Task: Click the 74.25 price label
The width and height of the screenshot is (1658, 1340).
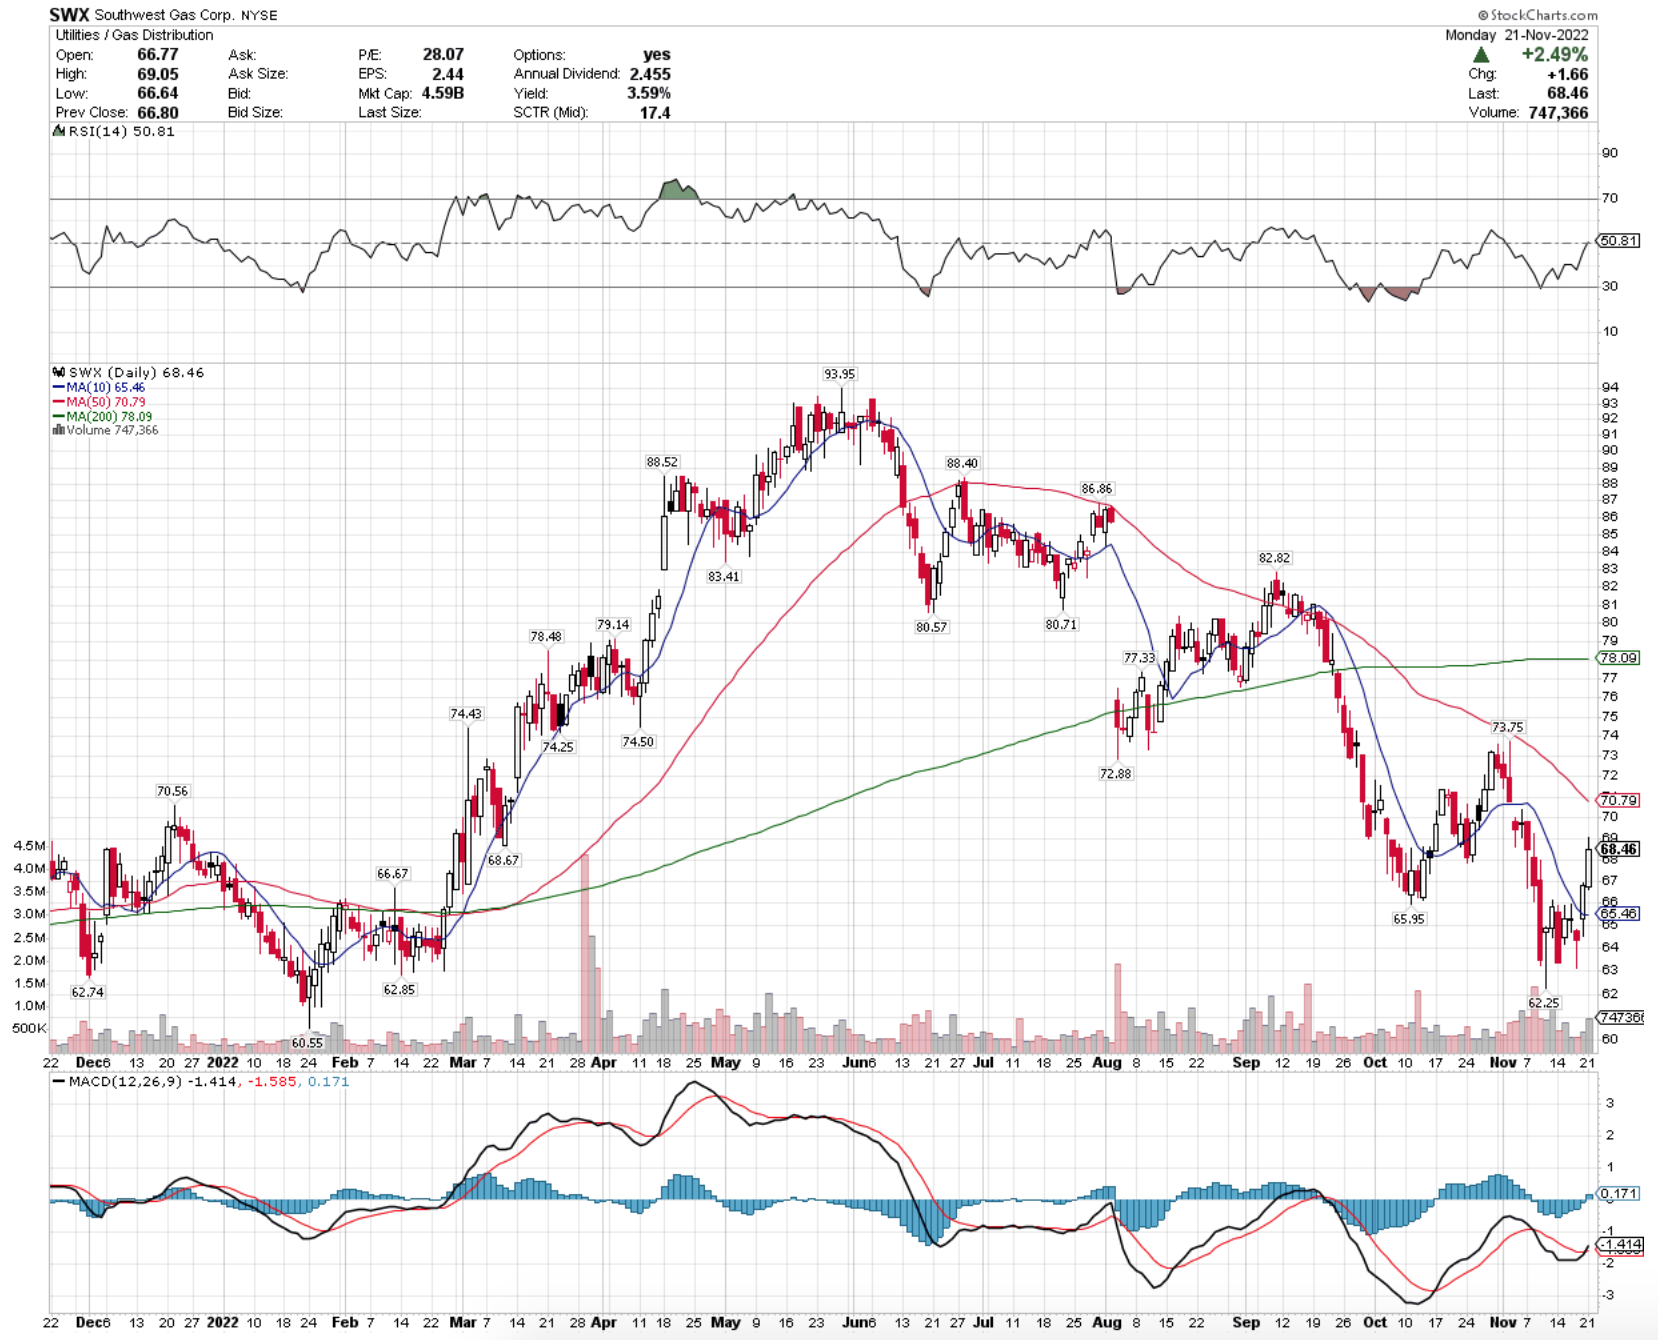Action: point(558,747)
